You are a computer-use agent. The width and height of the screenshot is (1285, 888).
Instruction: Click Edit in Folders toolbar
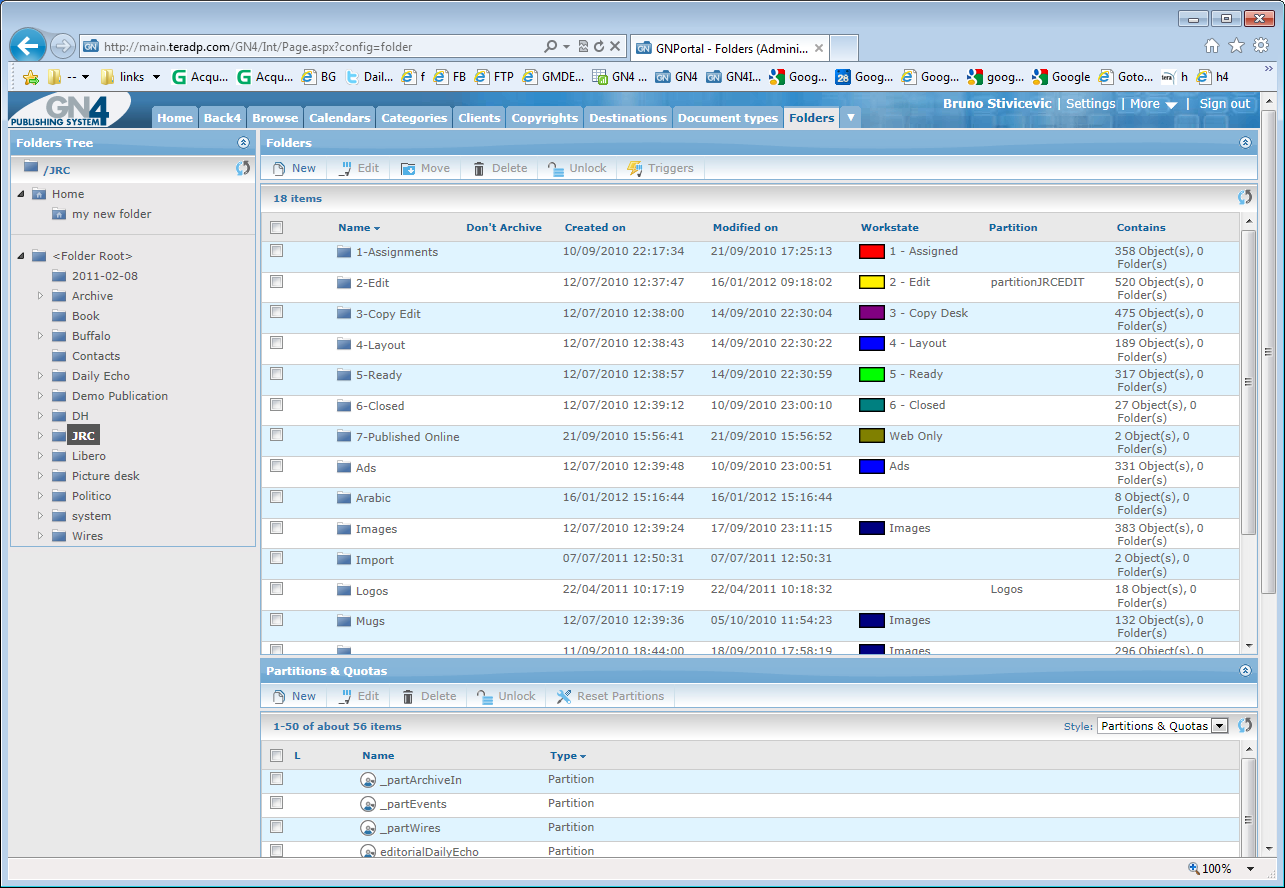(x=359, y=168)
